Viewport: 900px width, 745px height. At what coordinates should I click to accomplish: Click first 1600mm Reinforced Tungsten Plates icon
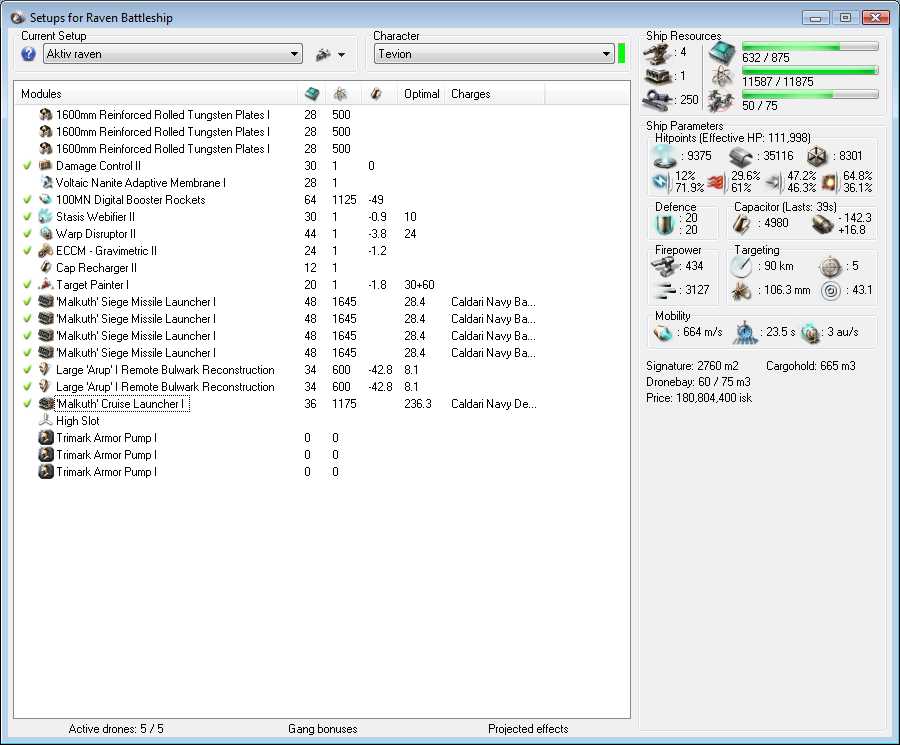click(45, 115)
